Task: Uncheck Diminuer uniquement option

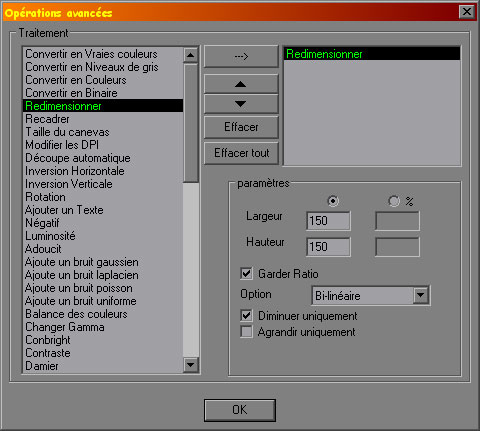Action: [x=246, y=315]
